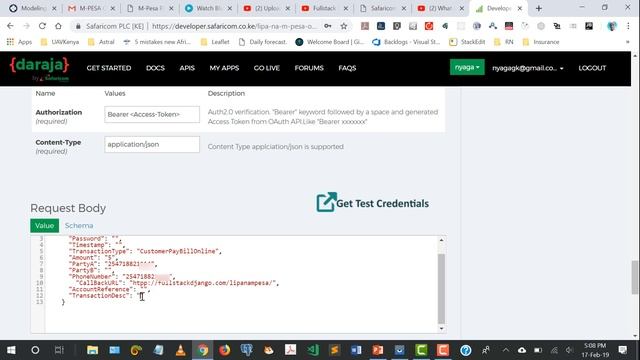Switch to the Schema tab
The height and width of the screenshot is (360, 640).
coord(79,225)
